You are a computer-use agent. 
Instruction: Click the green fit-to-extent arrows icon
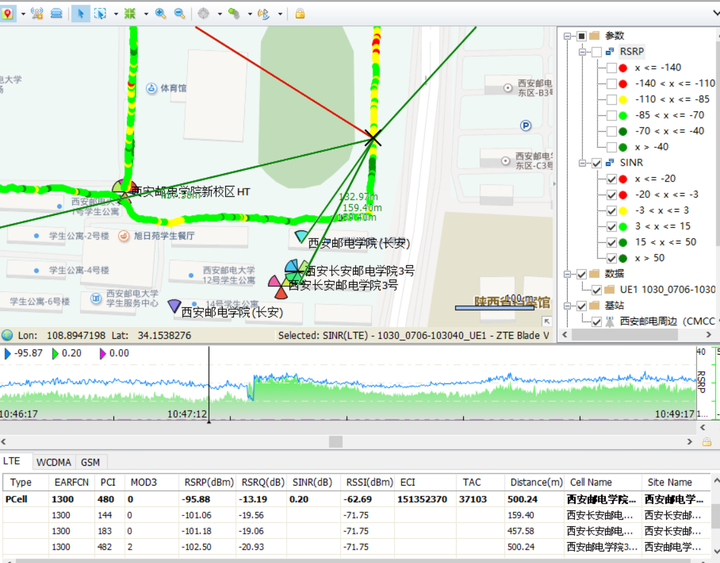pos(130,14)
